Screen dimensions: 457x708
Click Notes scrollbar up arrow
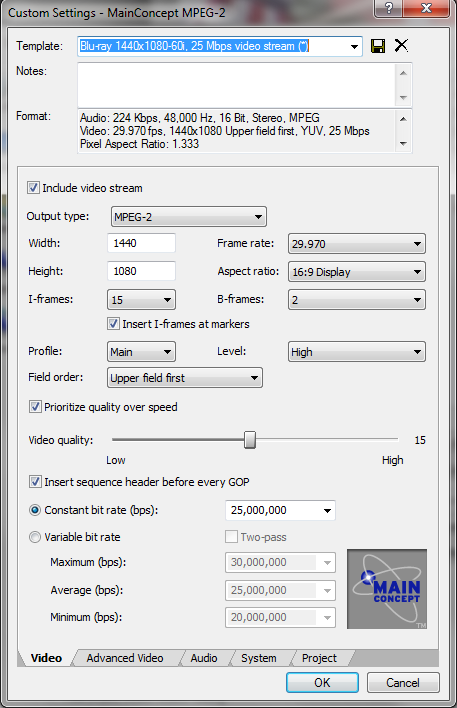point(403,72)
